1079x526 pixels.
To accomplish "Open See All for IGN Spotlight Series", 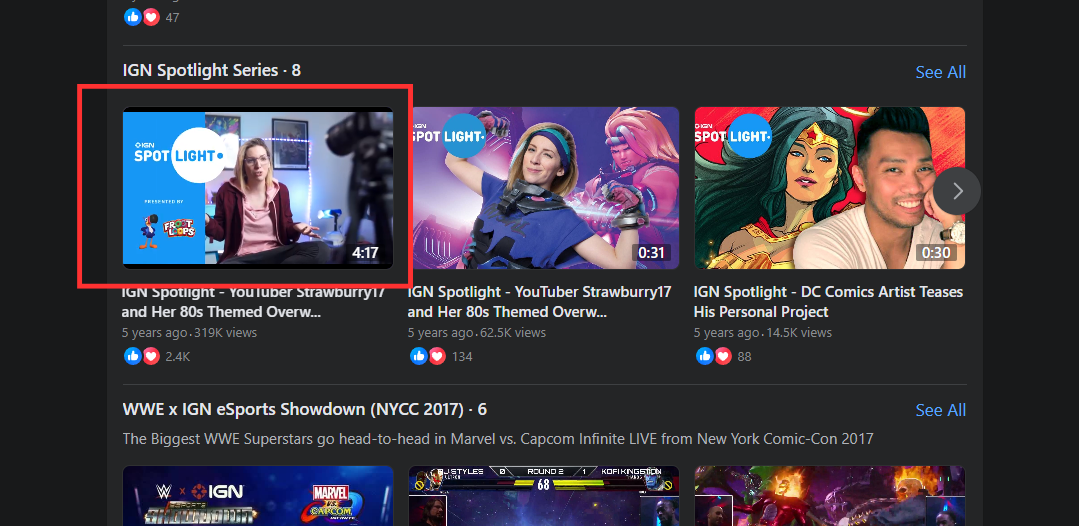I will click(940, 72).
